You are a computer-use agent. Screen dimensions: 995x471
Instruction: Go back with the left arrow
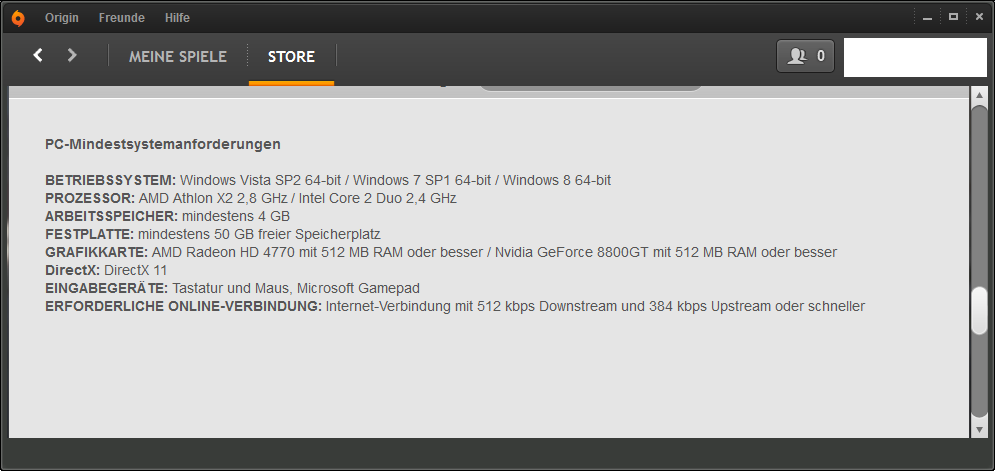[x=38, y=55]
